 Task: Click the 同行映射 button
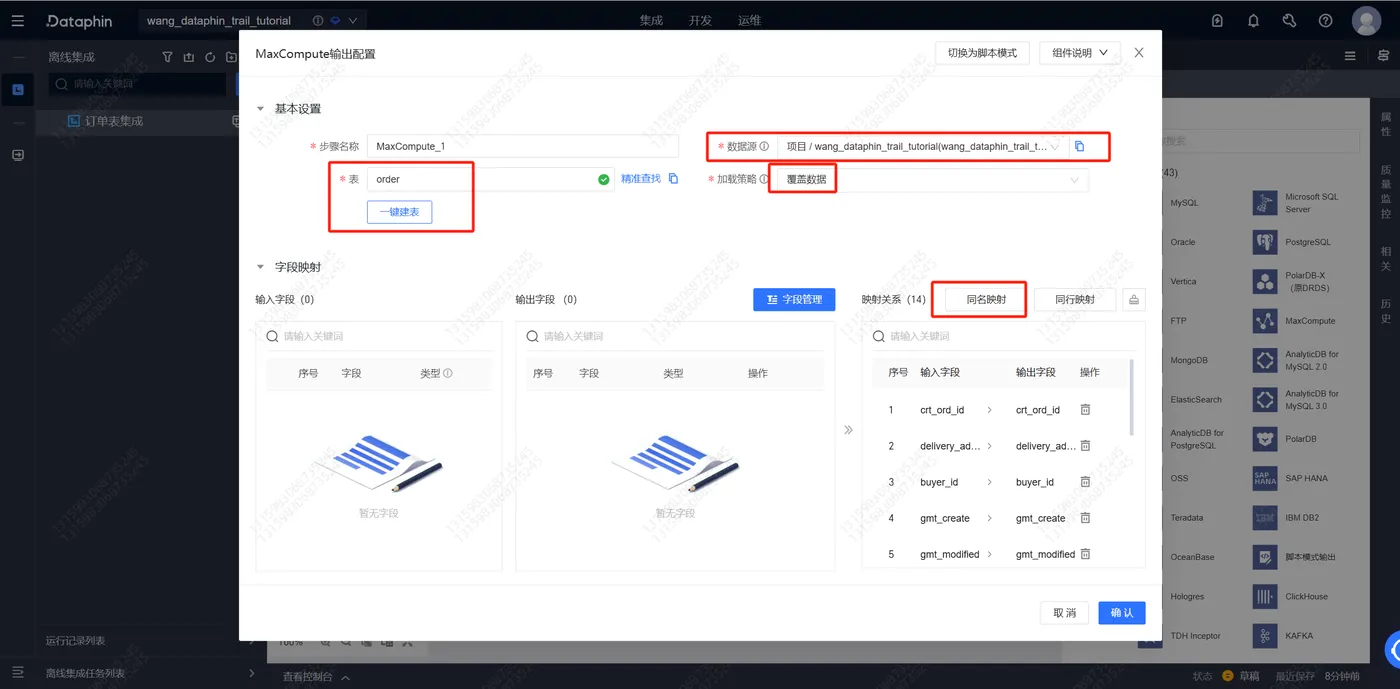tap(1075, 299)
